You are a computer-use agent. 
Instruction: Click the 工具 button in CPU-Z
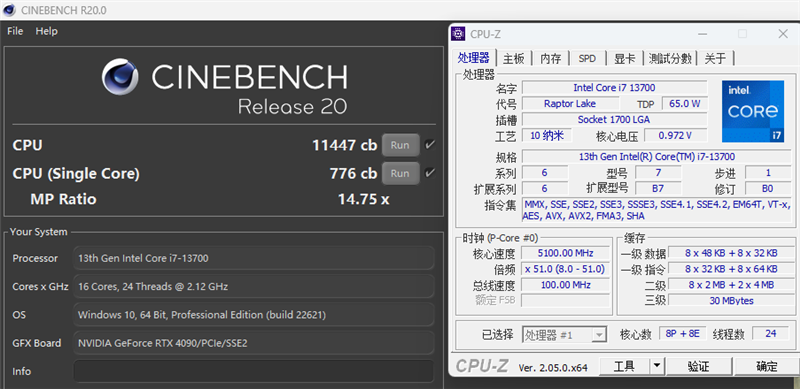[x=624, y=366]
